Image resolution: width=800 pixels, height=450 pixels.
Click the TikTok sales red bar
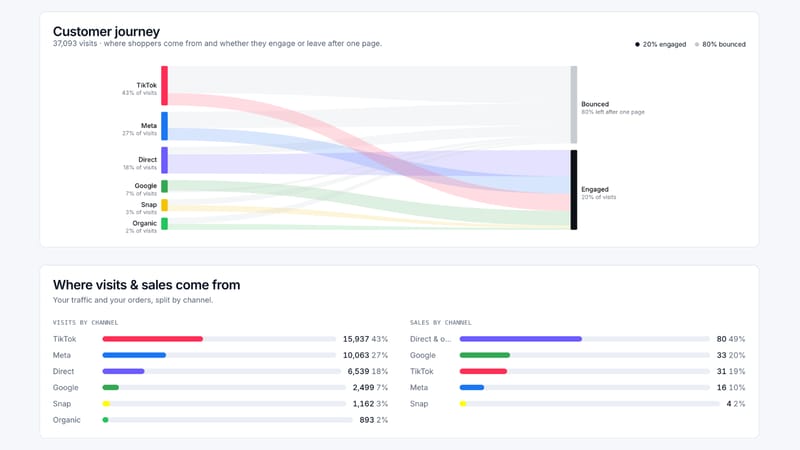483,371
